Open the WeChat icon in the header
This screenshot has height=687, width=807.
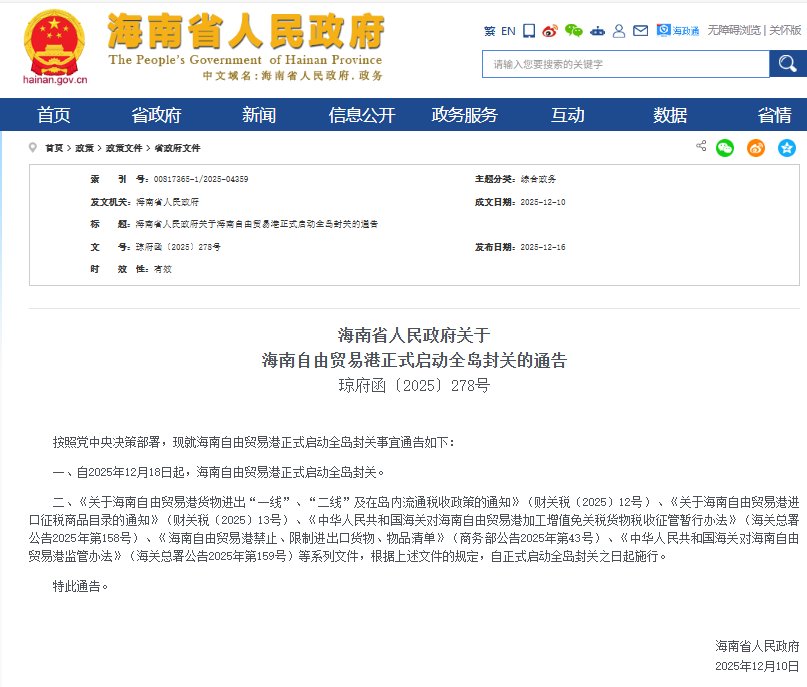(573, 31)
